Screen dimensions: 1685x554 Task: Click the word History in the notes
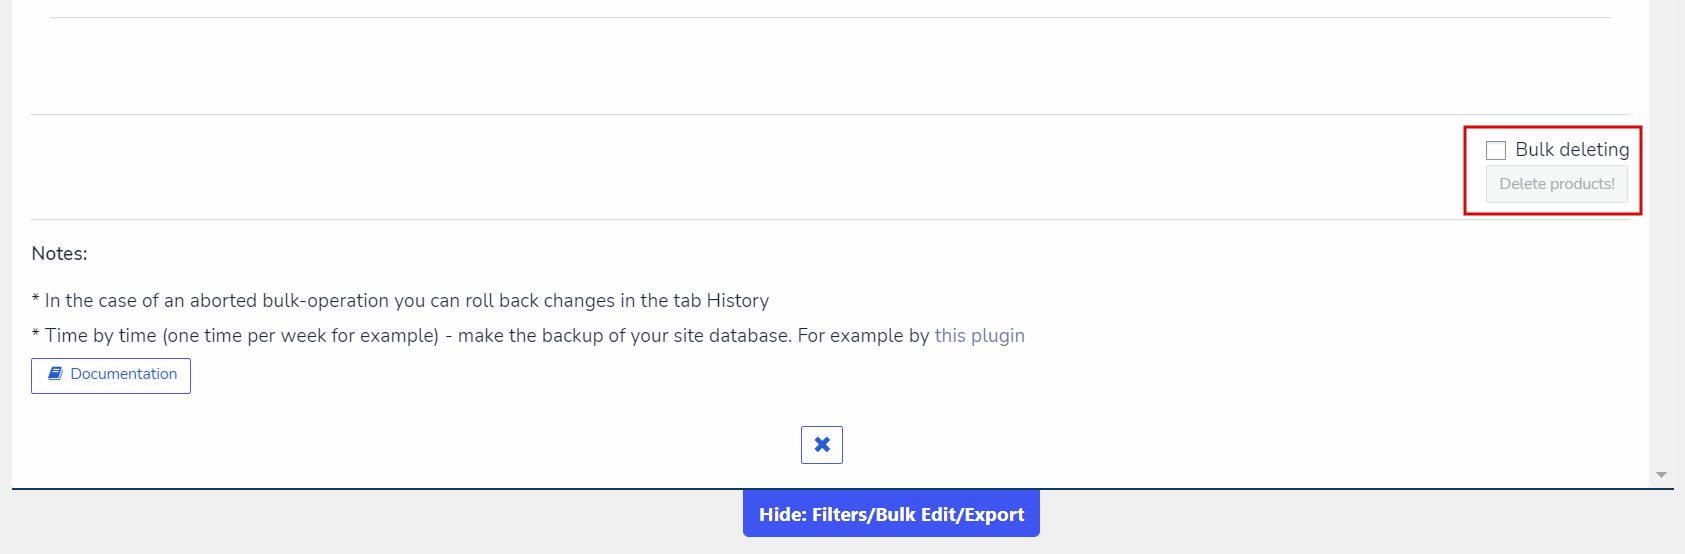click(737, 301)
